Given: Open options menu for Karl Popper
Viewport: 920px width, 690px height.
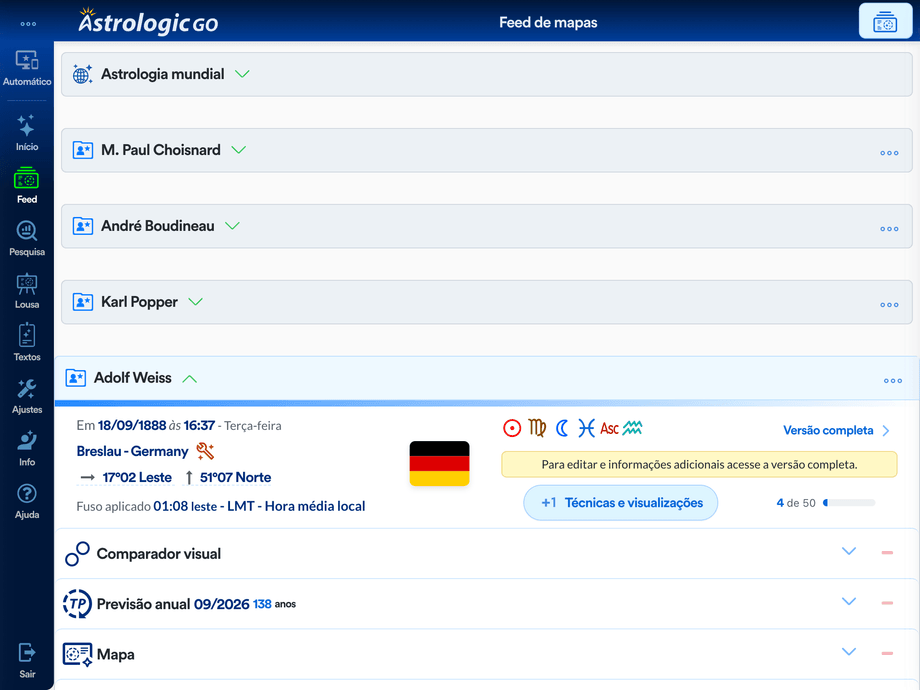Looking at the screenshot, I should pyautogui.click(x=889, y=305).
